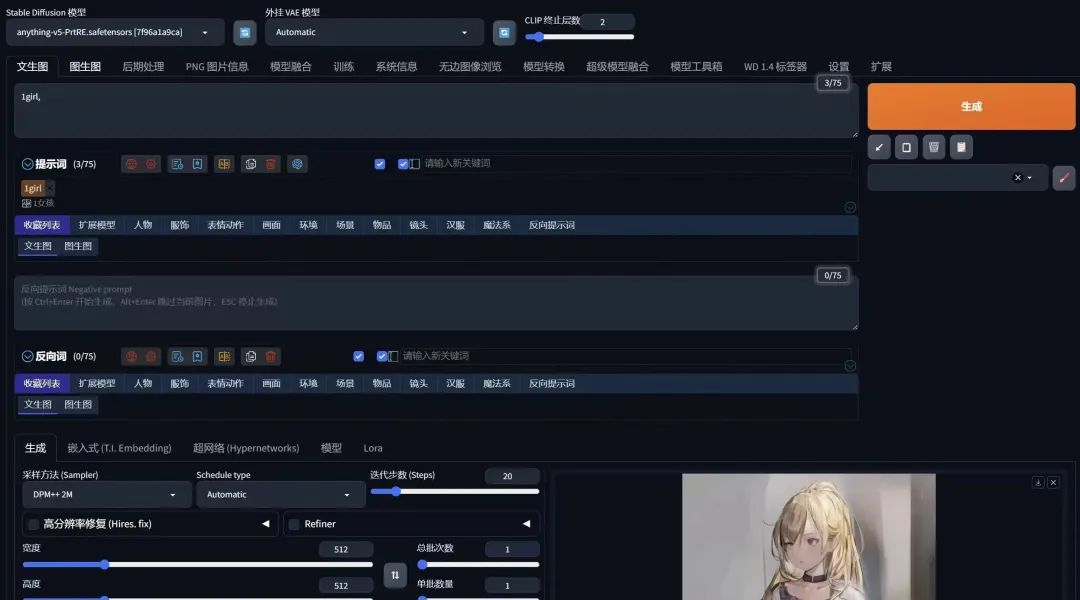The height and width of the screenshot is (600, 1080).
Task: Click the paintbrush style-edit icon
Action: pyautogui.click(x=1064, y=178)
